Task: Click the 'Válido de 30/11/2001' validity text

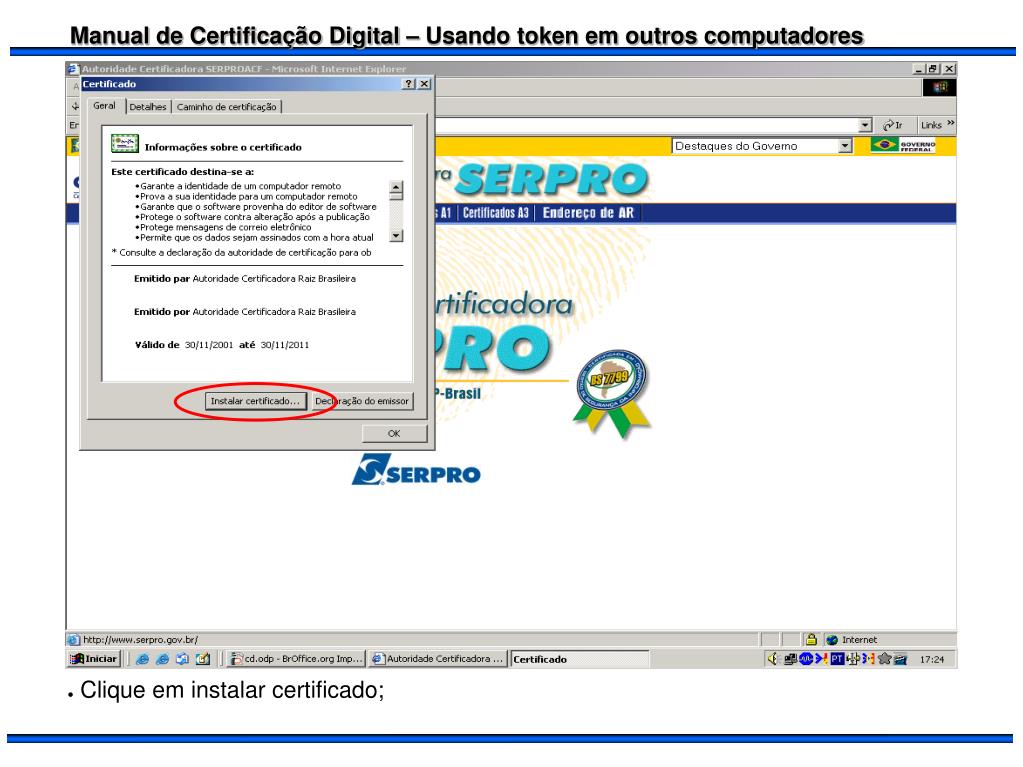Action: click(x=222, y=345)
